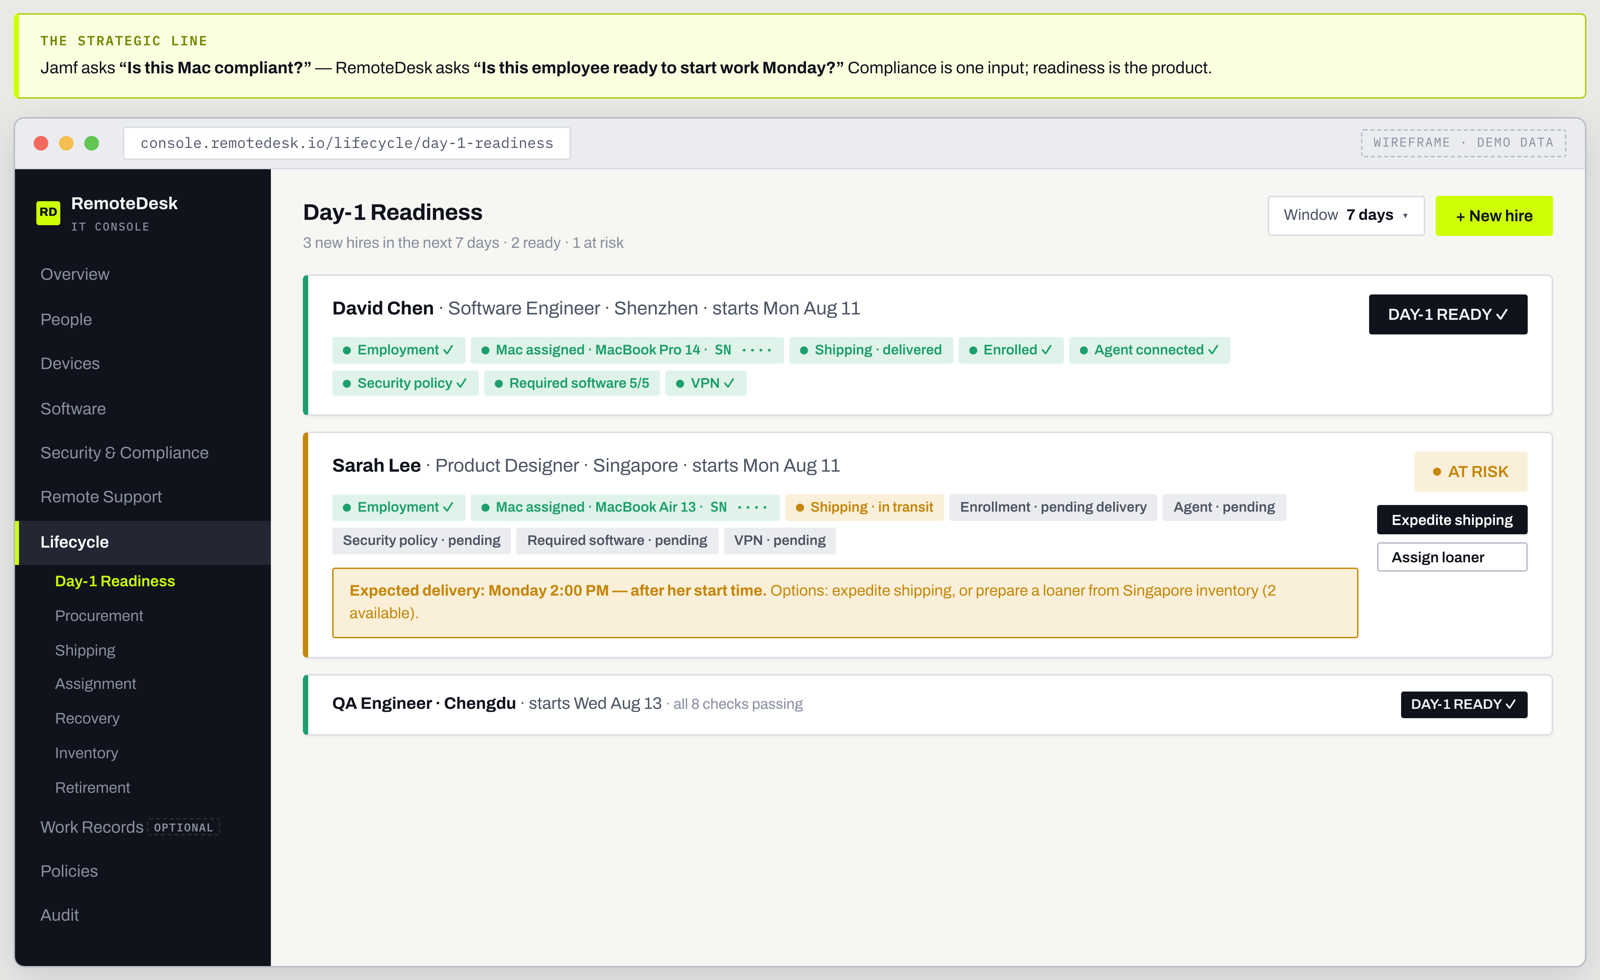Click QA Engineer Chengdu row title
Screen dimensions: 1600x980
pos(424,703)
